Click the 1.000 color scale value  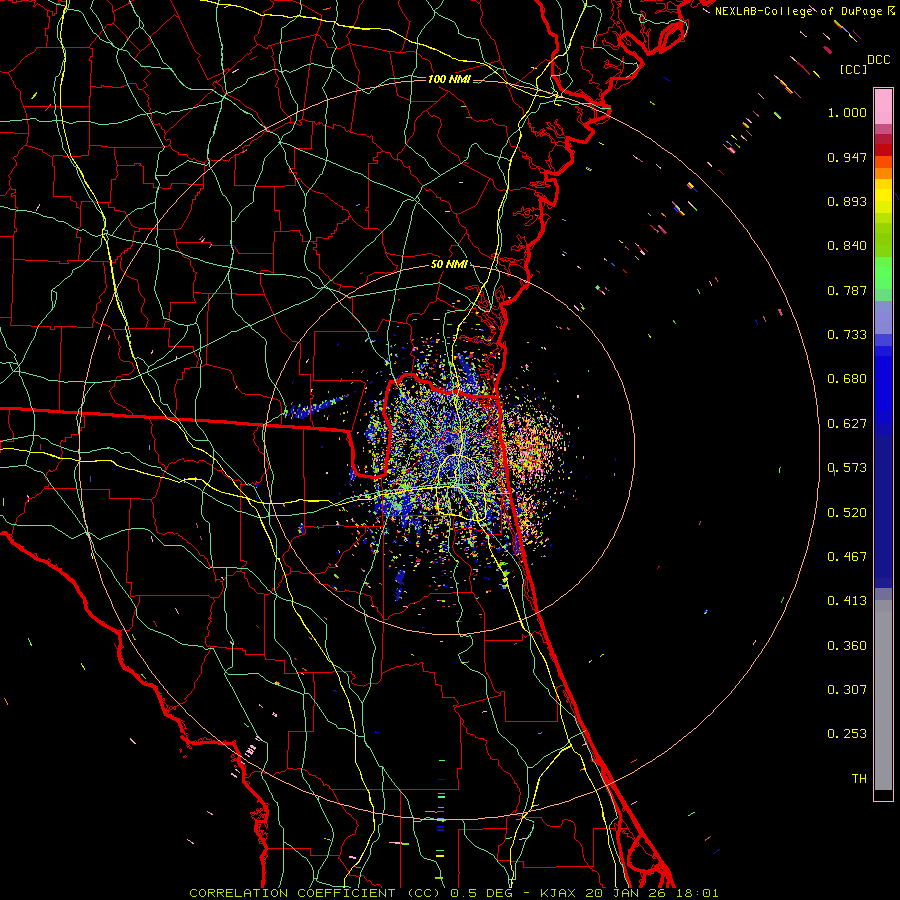point(847,112)
